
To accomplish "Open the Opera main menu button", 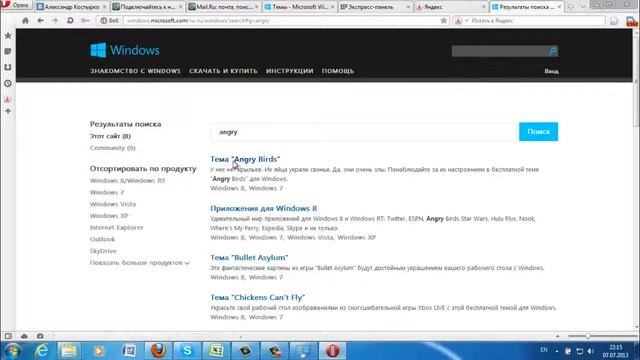I will (x=16, y=5).
